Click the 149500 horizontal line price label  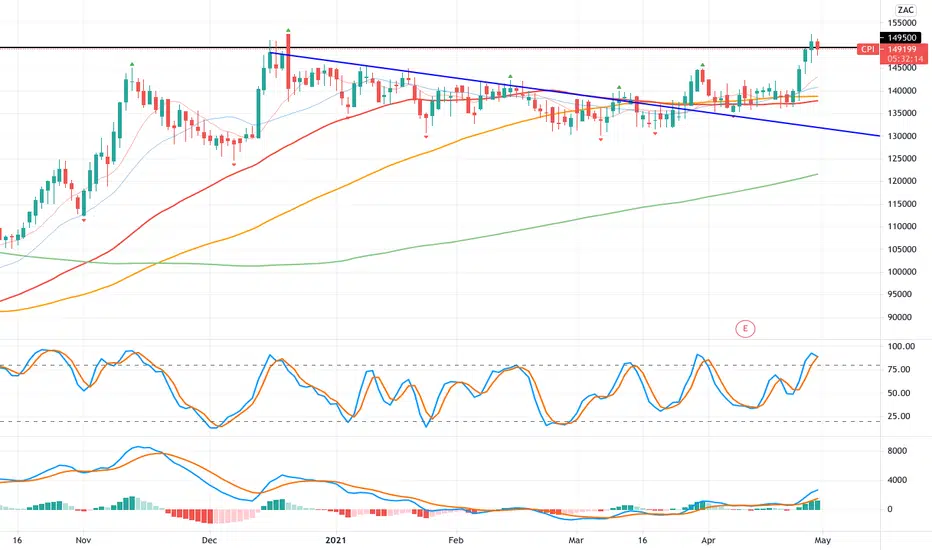[x=900, y=37]
